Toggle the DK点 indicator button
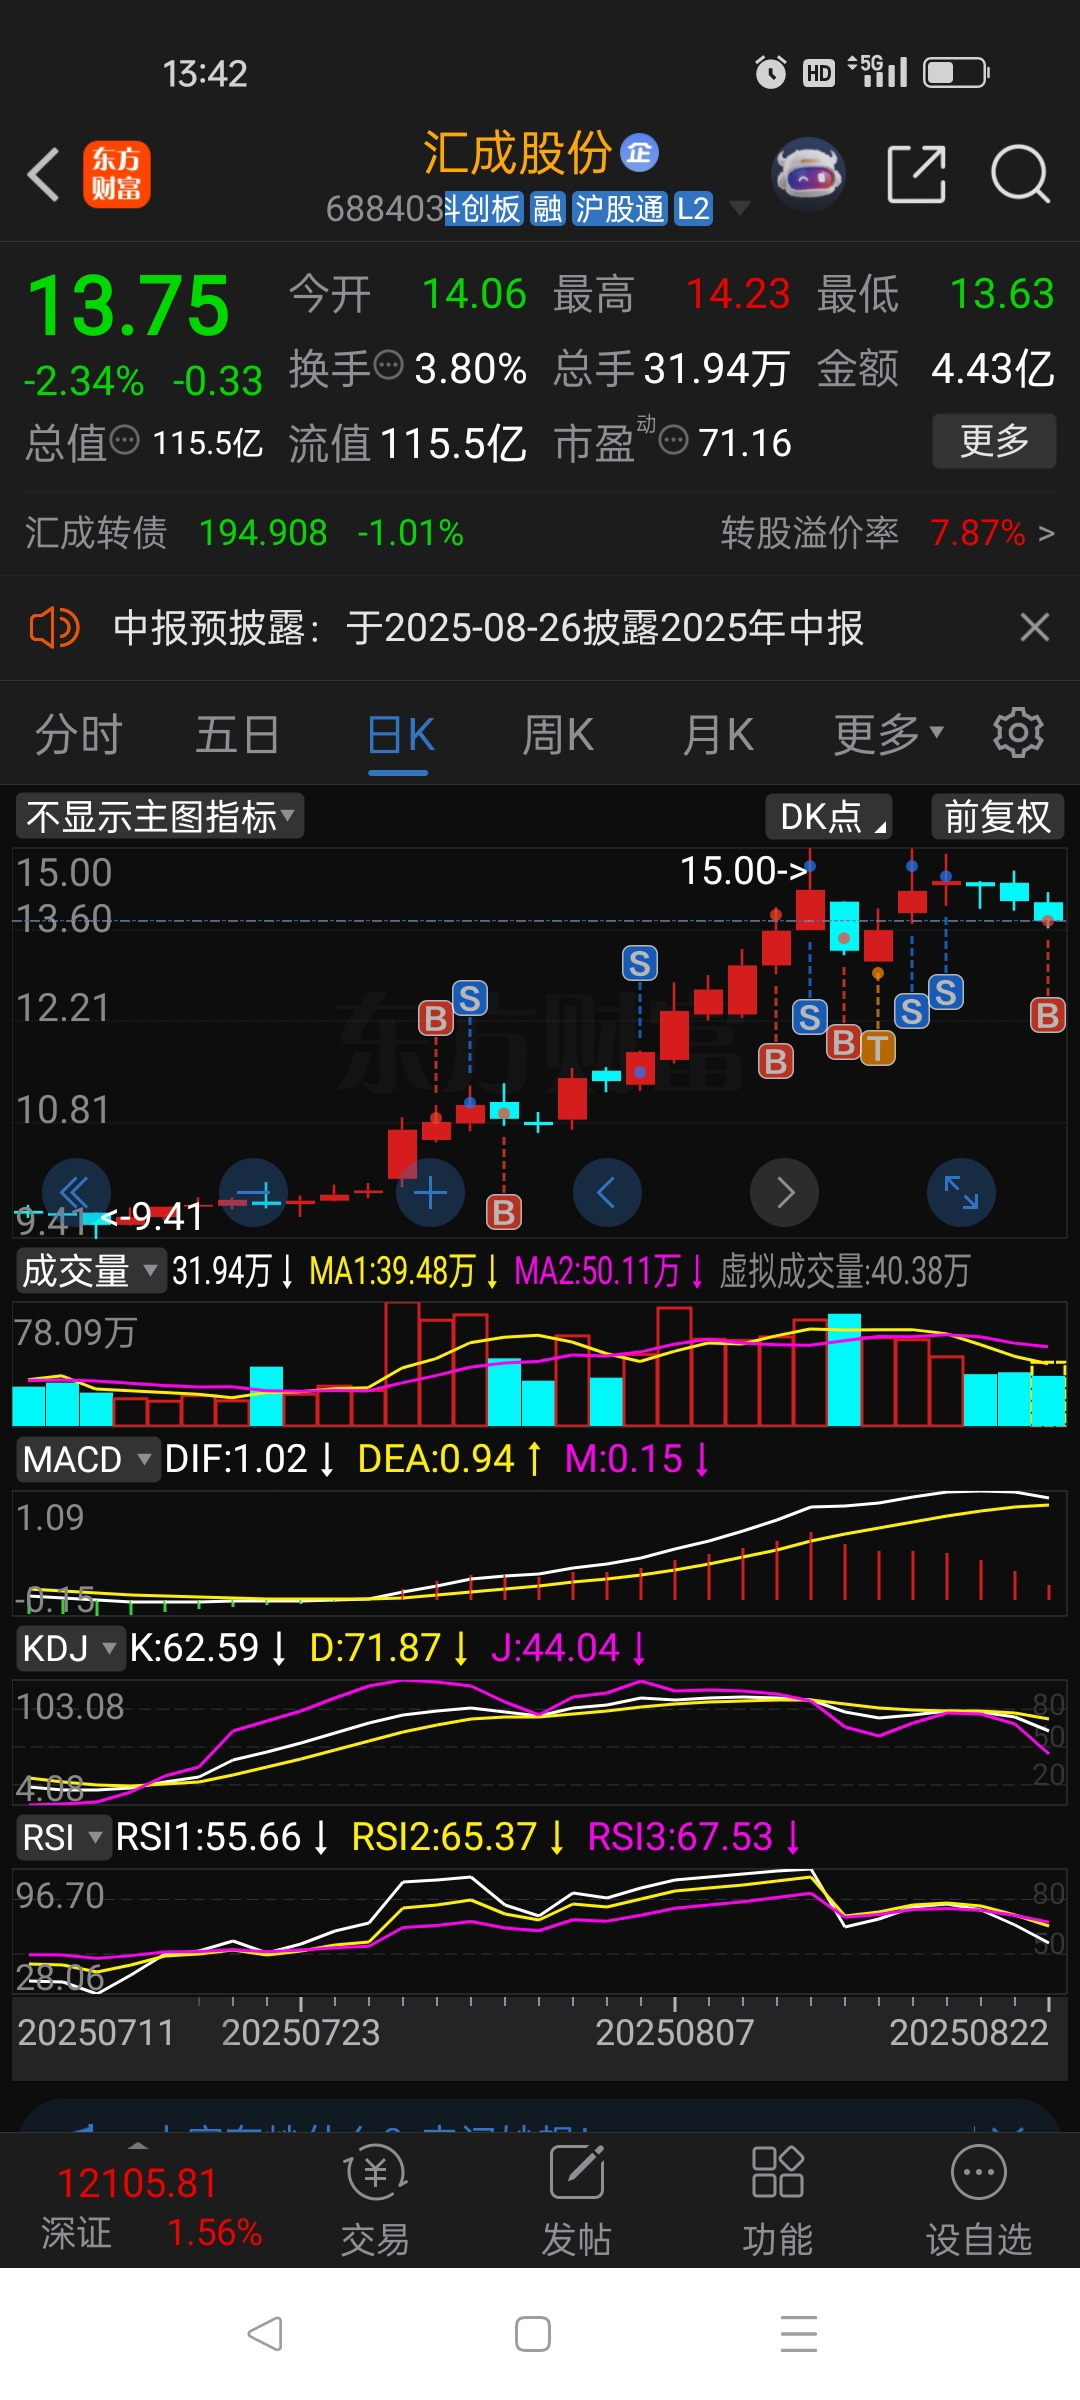Viewport: 1080px width, 2400px height. 829,817
